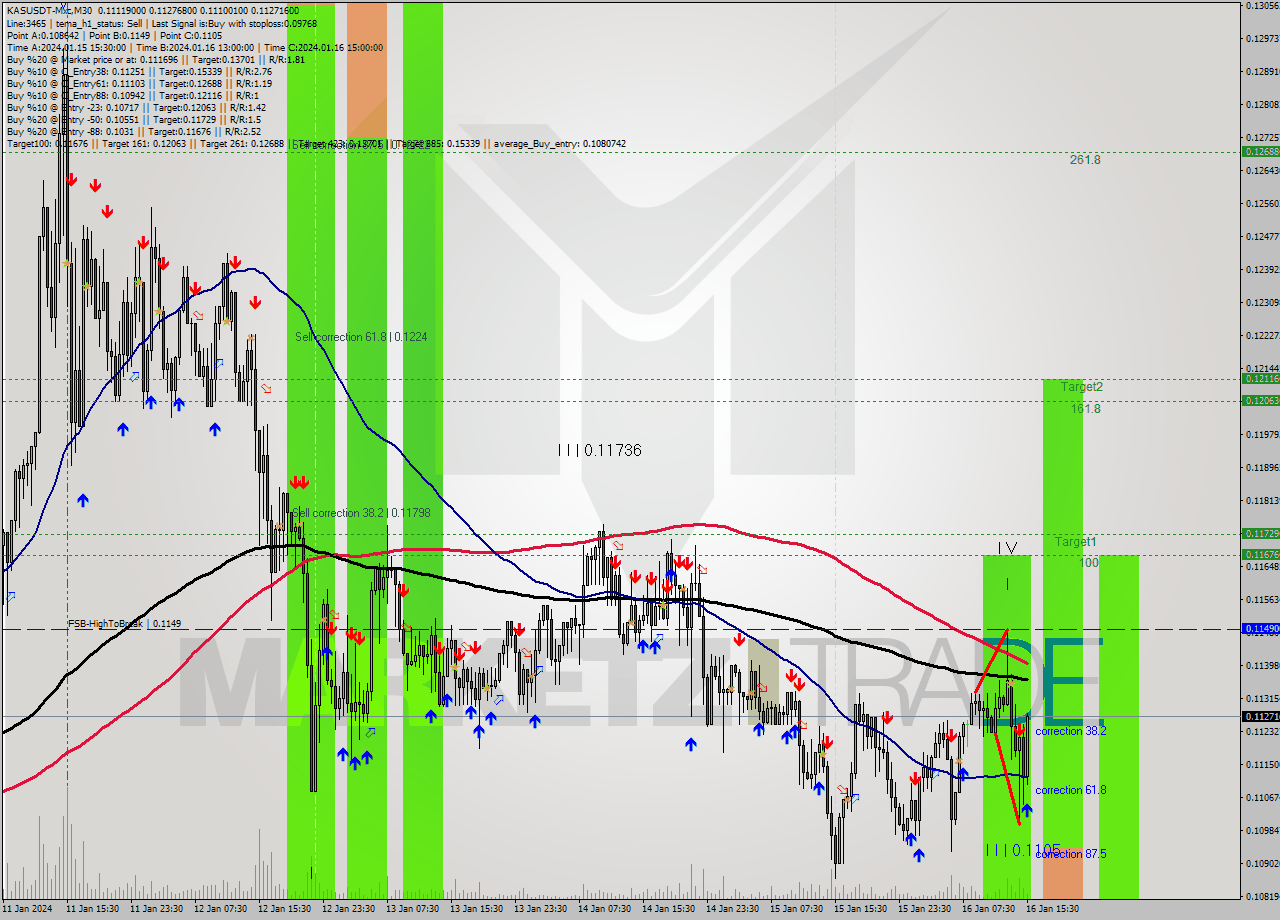
Task: Click the 0.12560 price axis value
Action: (x=1262, y=203)
